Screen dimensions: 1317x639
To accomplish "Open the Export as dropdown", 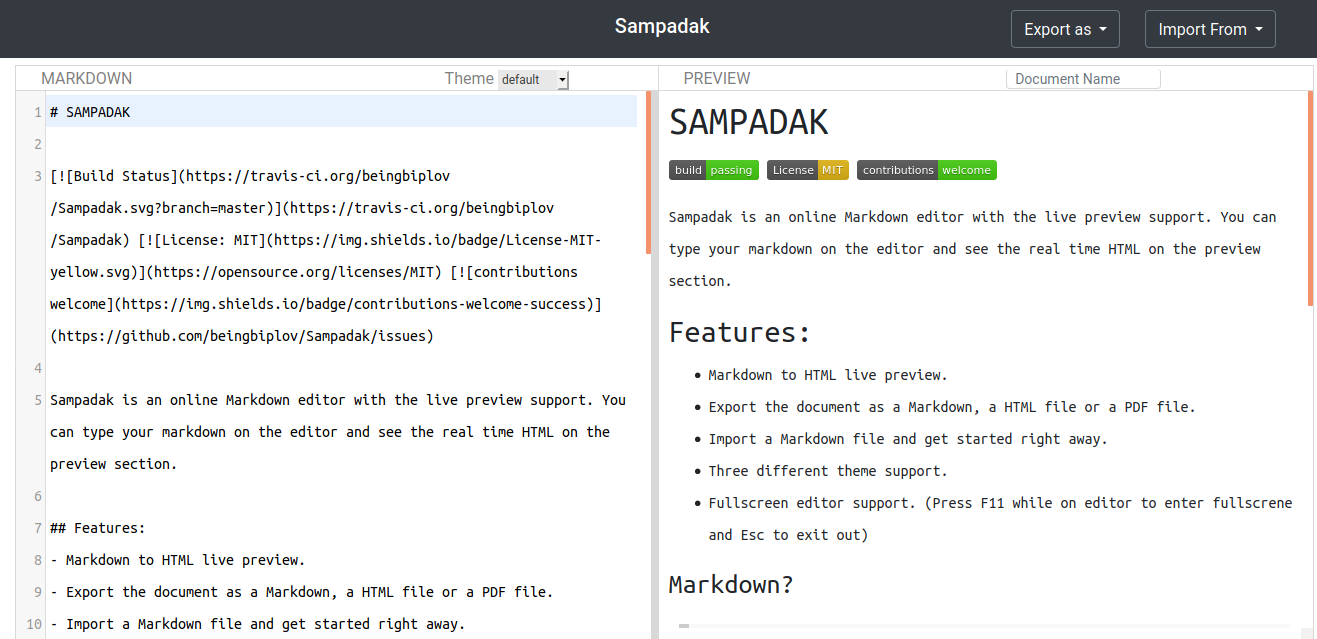I will pos(1065,29).
